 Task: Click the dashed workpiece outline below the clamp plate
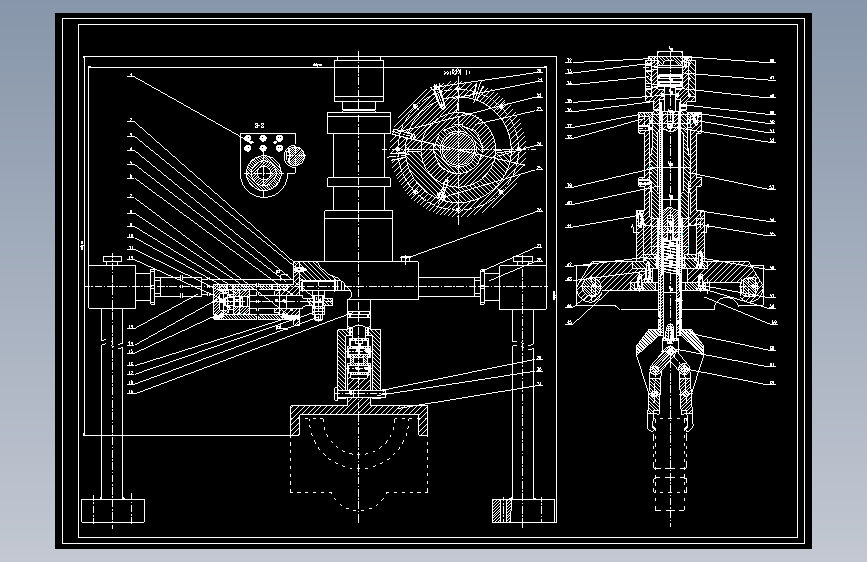coord(359,463)
